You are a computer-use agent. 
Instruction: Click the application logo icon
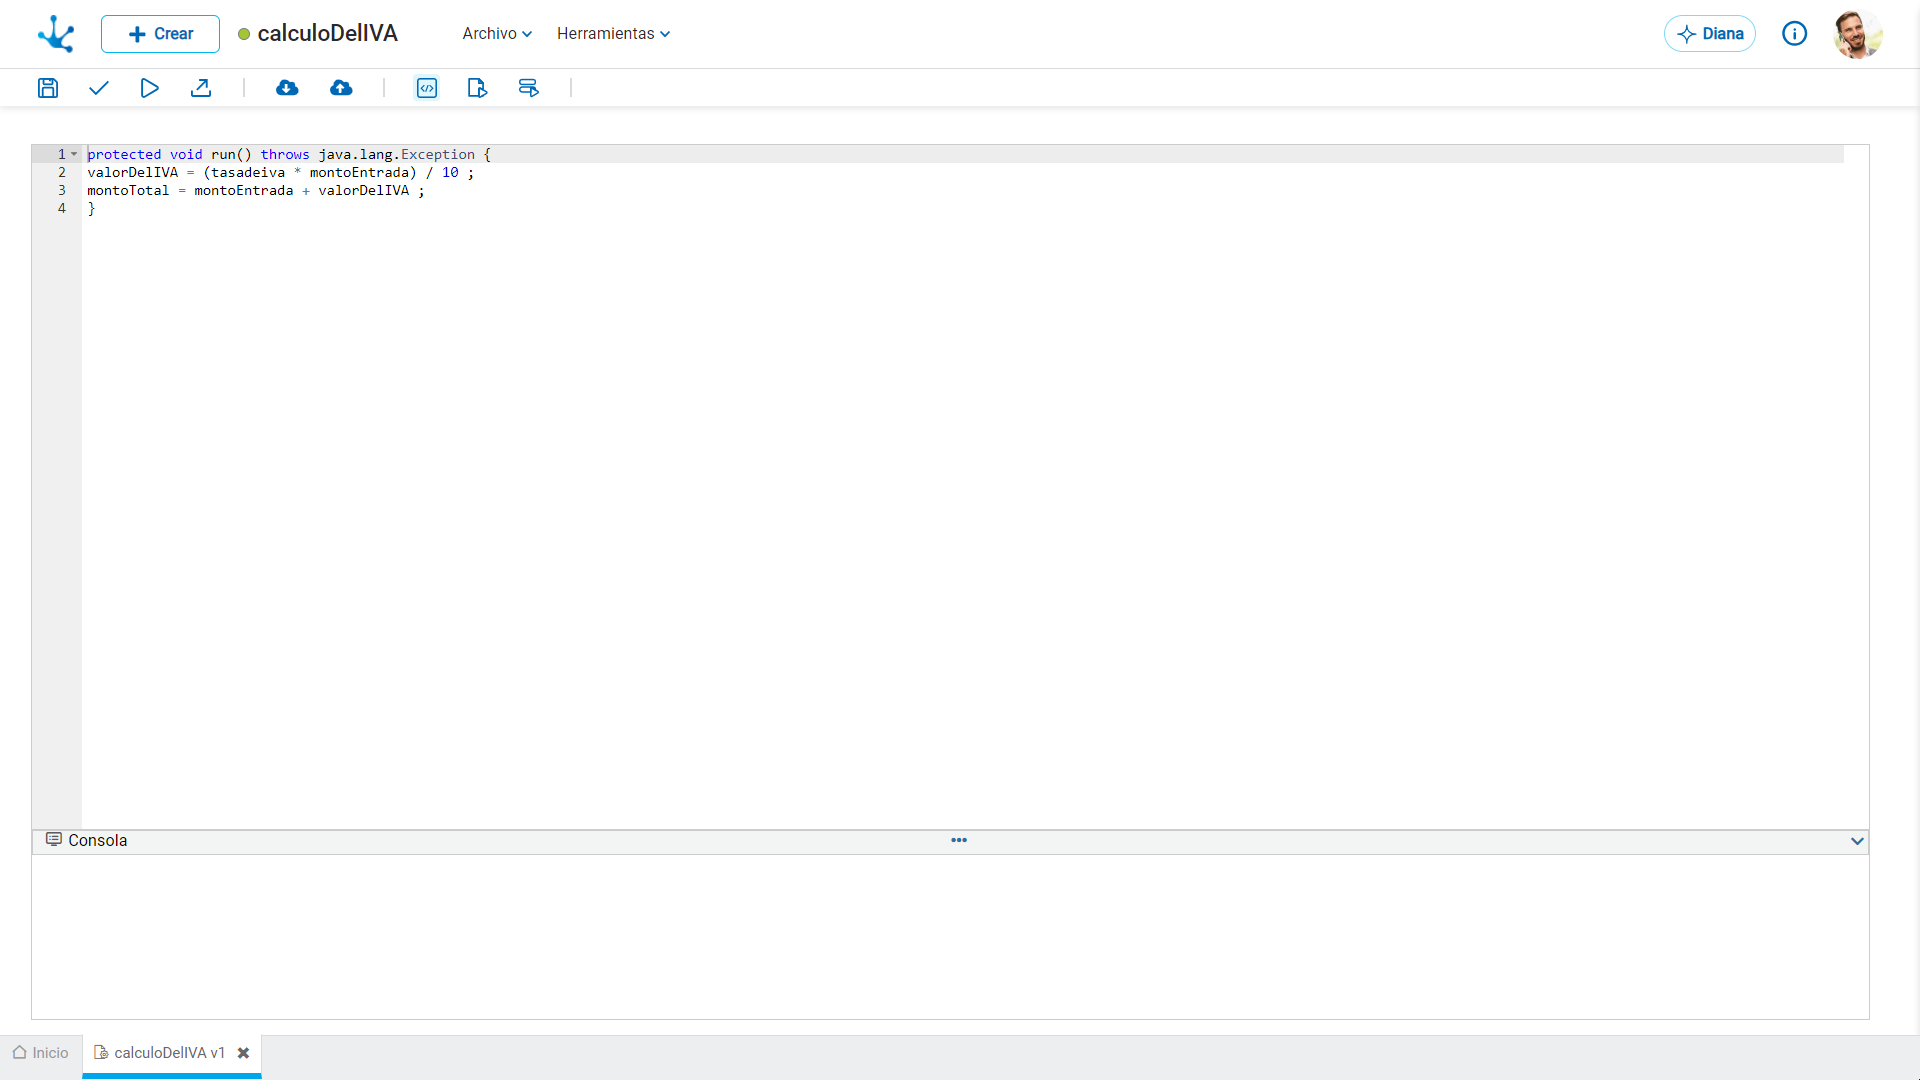point(56,34)
